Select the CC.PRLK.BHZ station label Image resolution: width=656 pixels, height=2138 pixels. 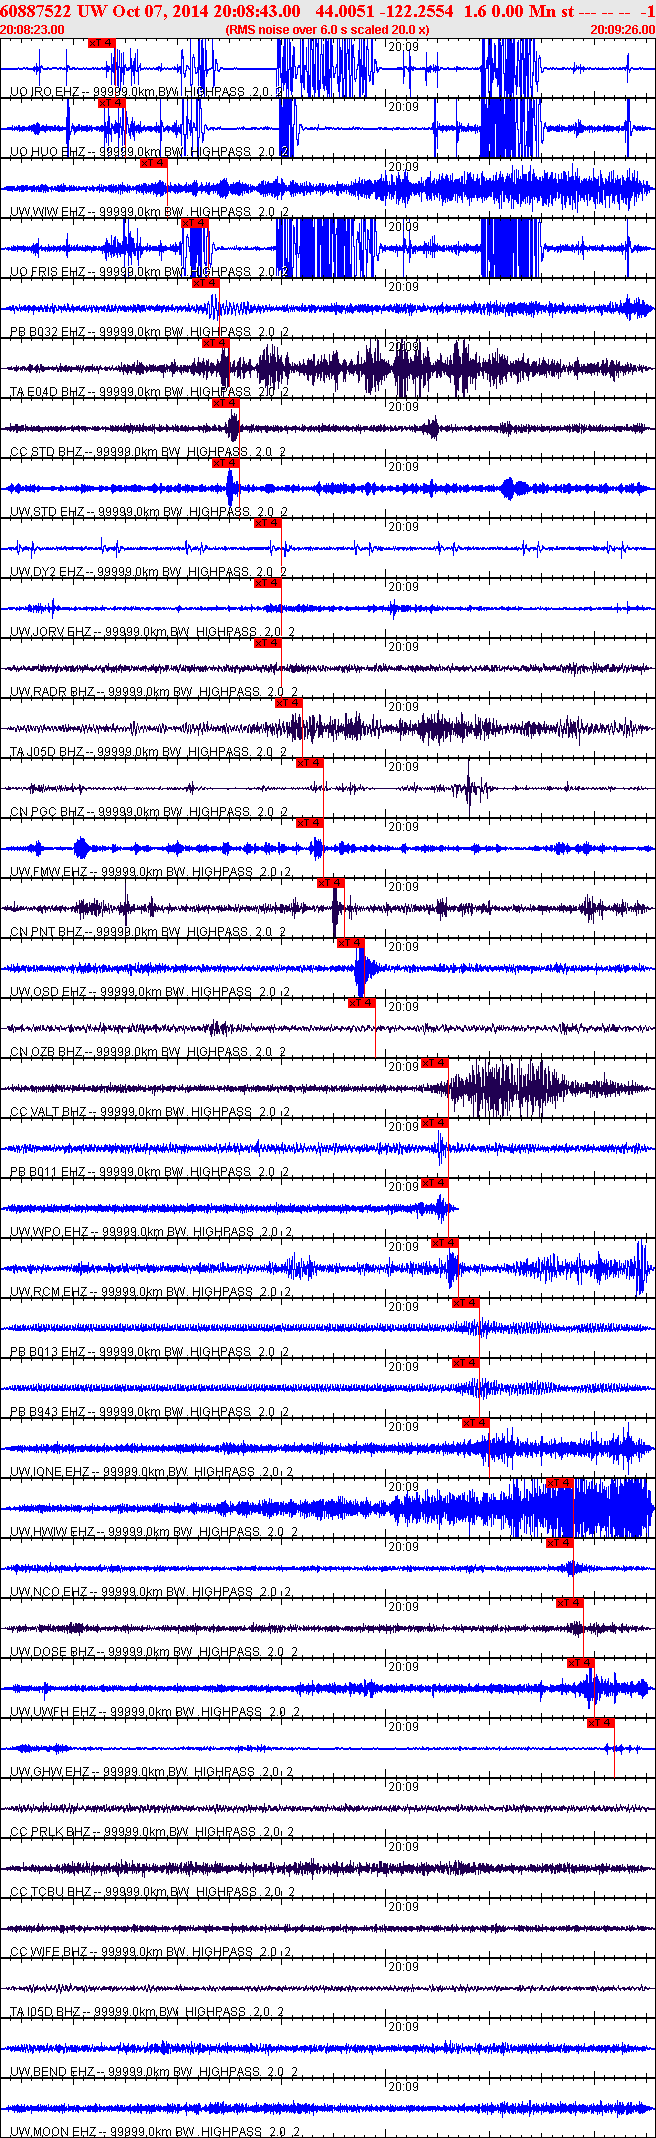point(152,1832)
